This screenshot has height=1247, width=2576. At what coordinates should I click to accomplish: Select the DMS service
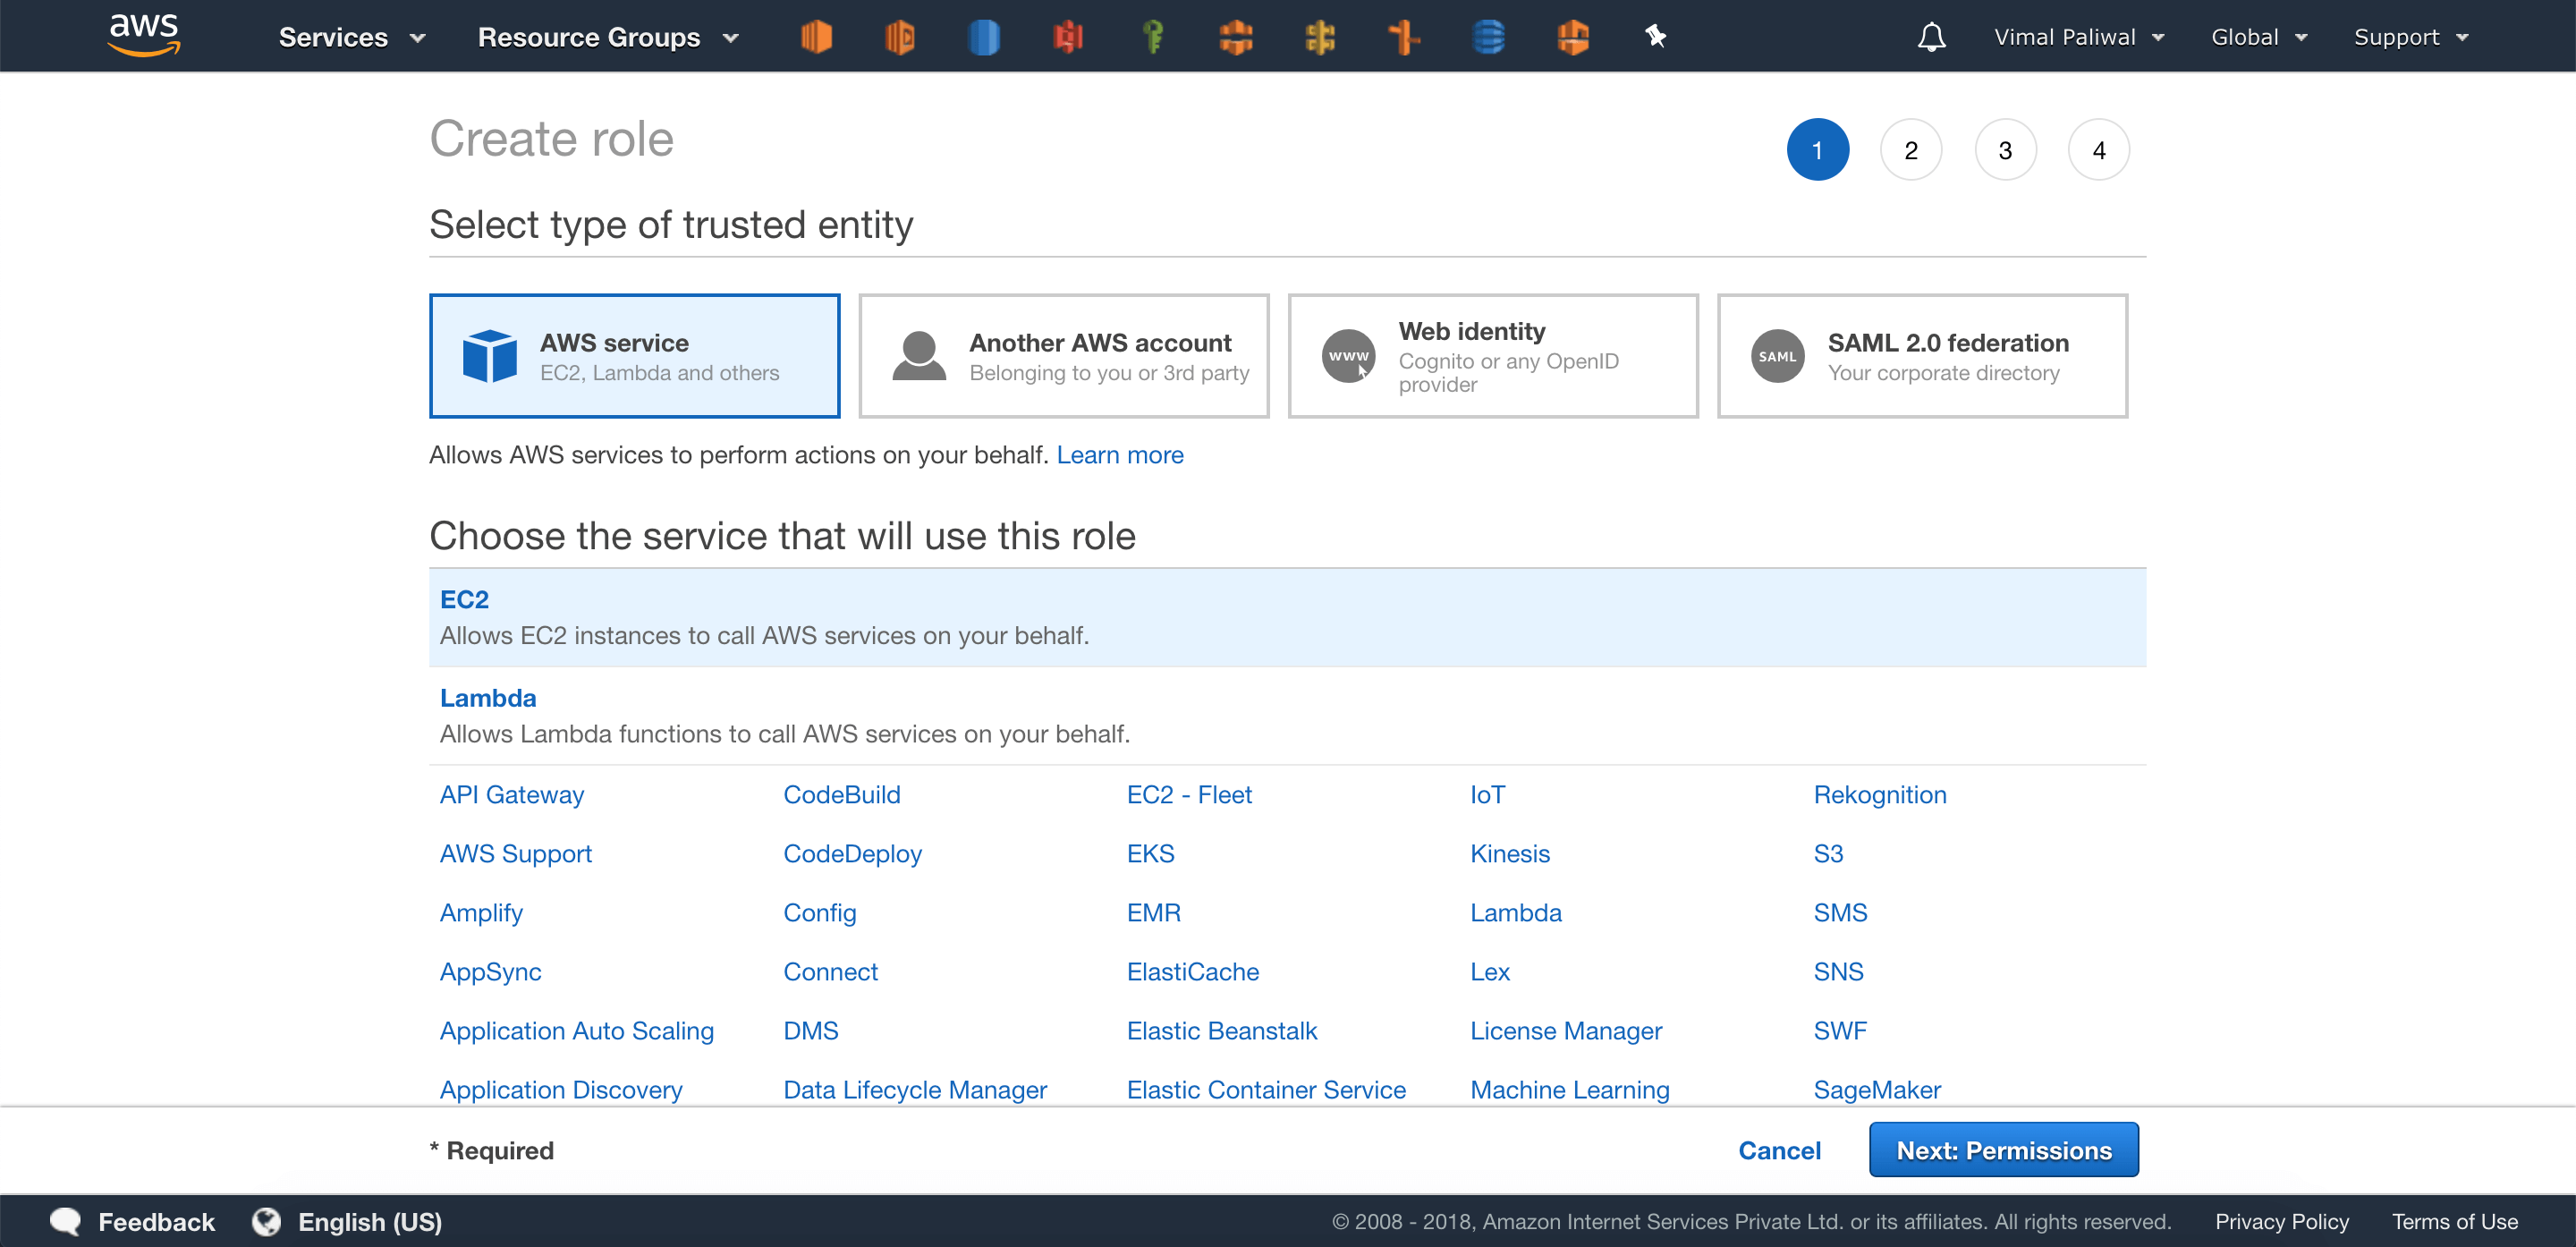pyautogui.click(x=810, y=1030)
